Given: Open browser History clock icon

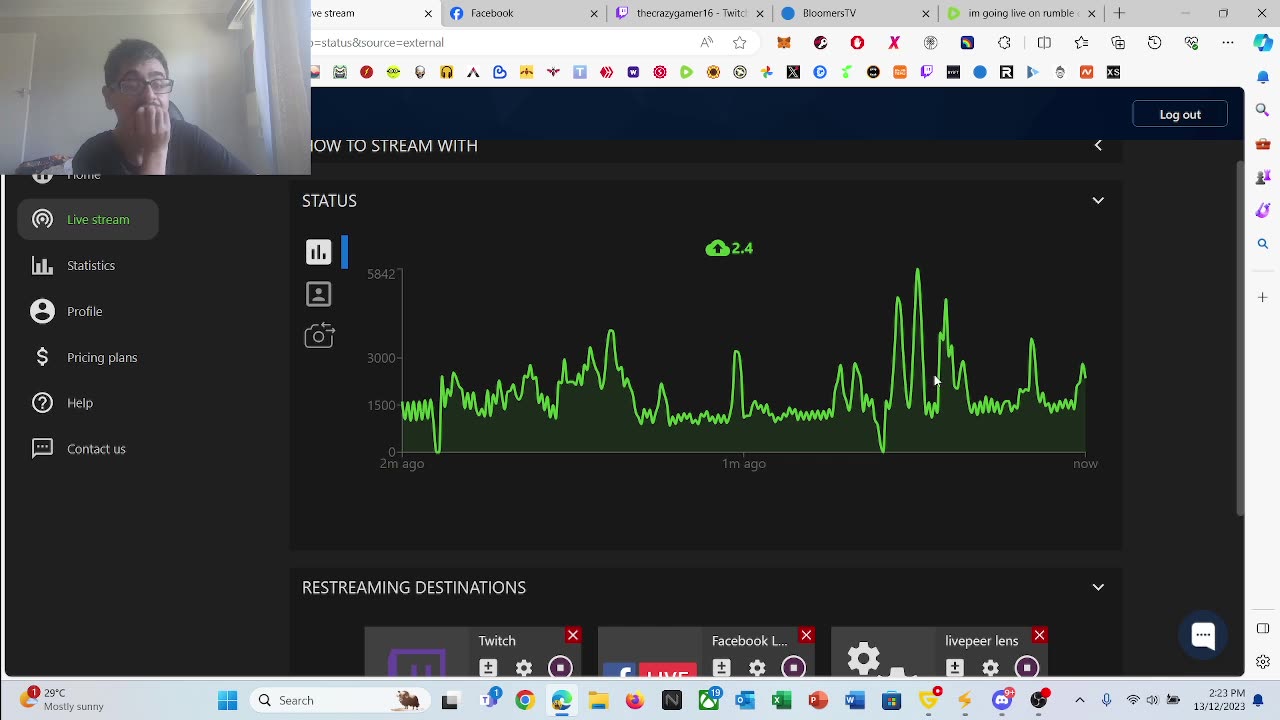Looking at the screenshot, I should pos(1155,43).
